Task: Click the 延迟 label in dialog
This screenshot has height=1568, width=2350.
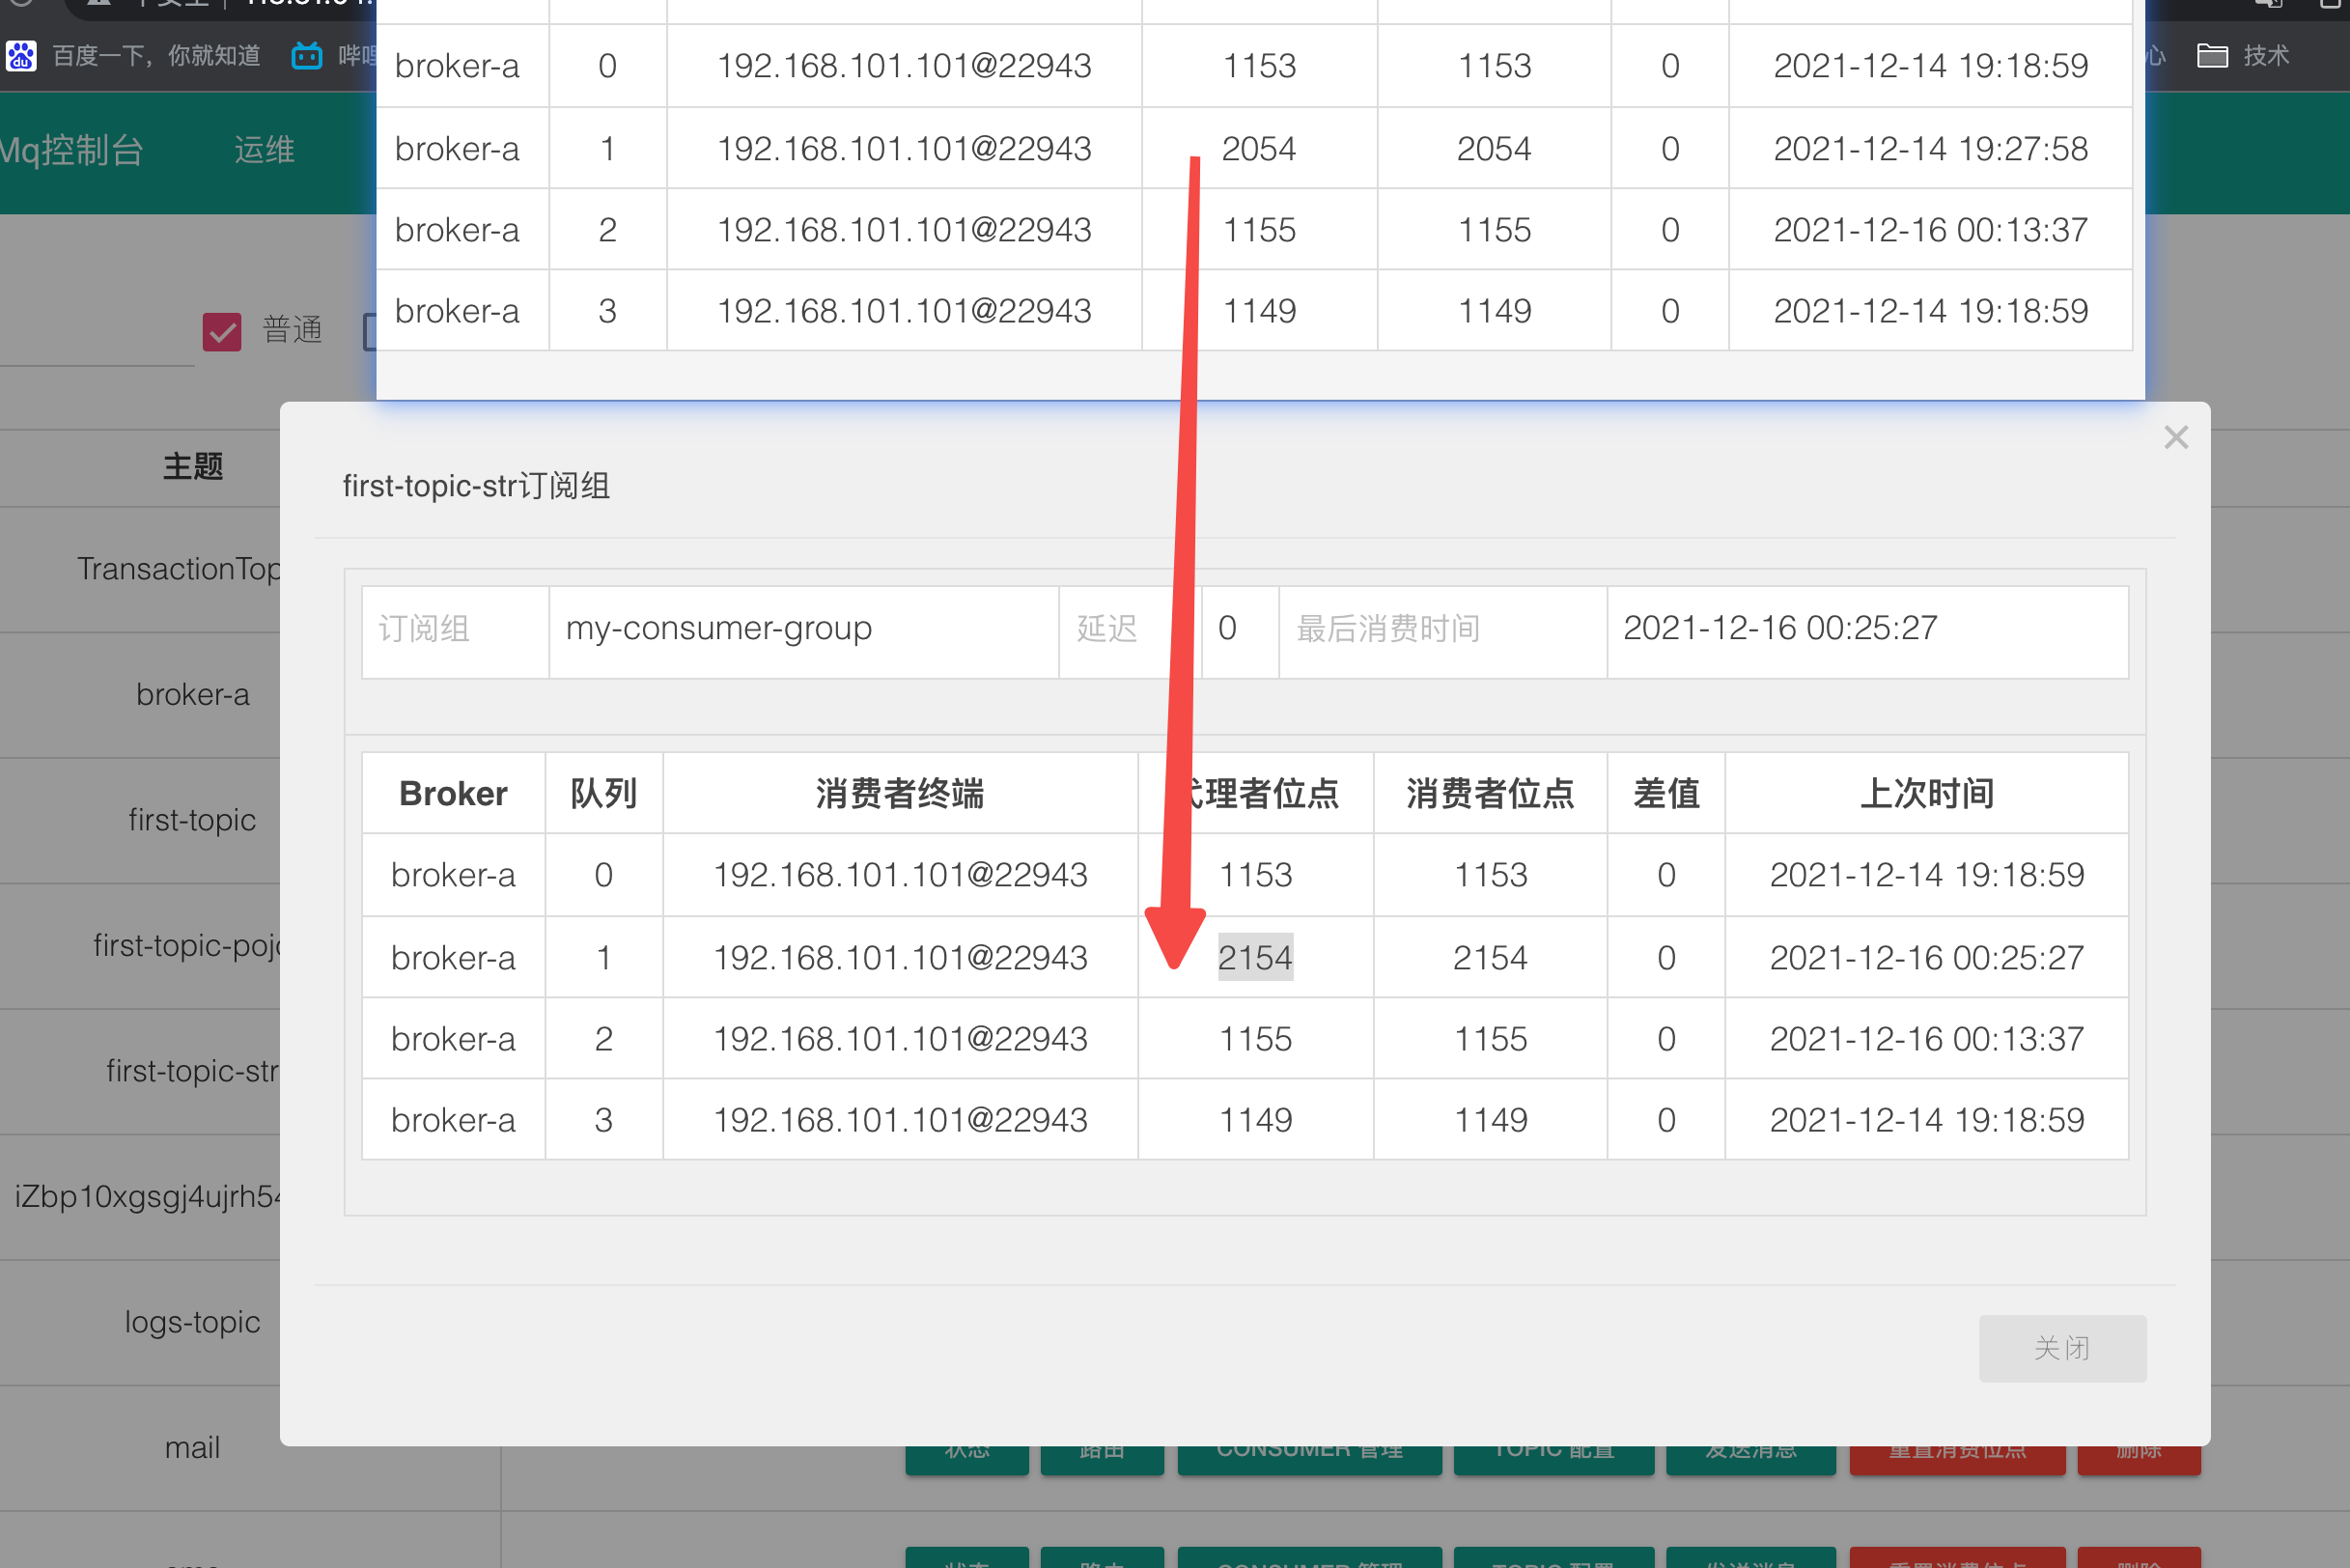Action: 1107,629
